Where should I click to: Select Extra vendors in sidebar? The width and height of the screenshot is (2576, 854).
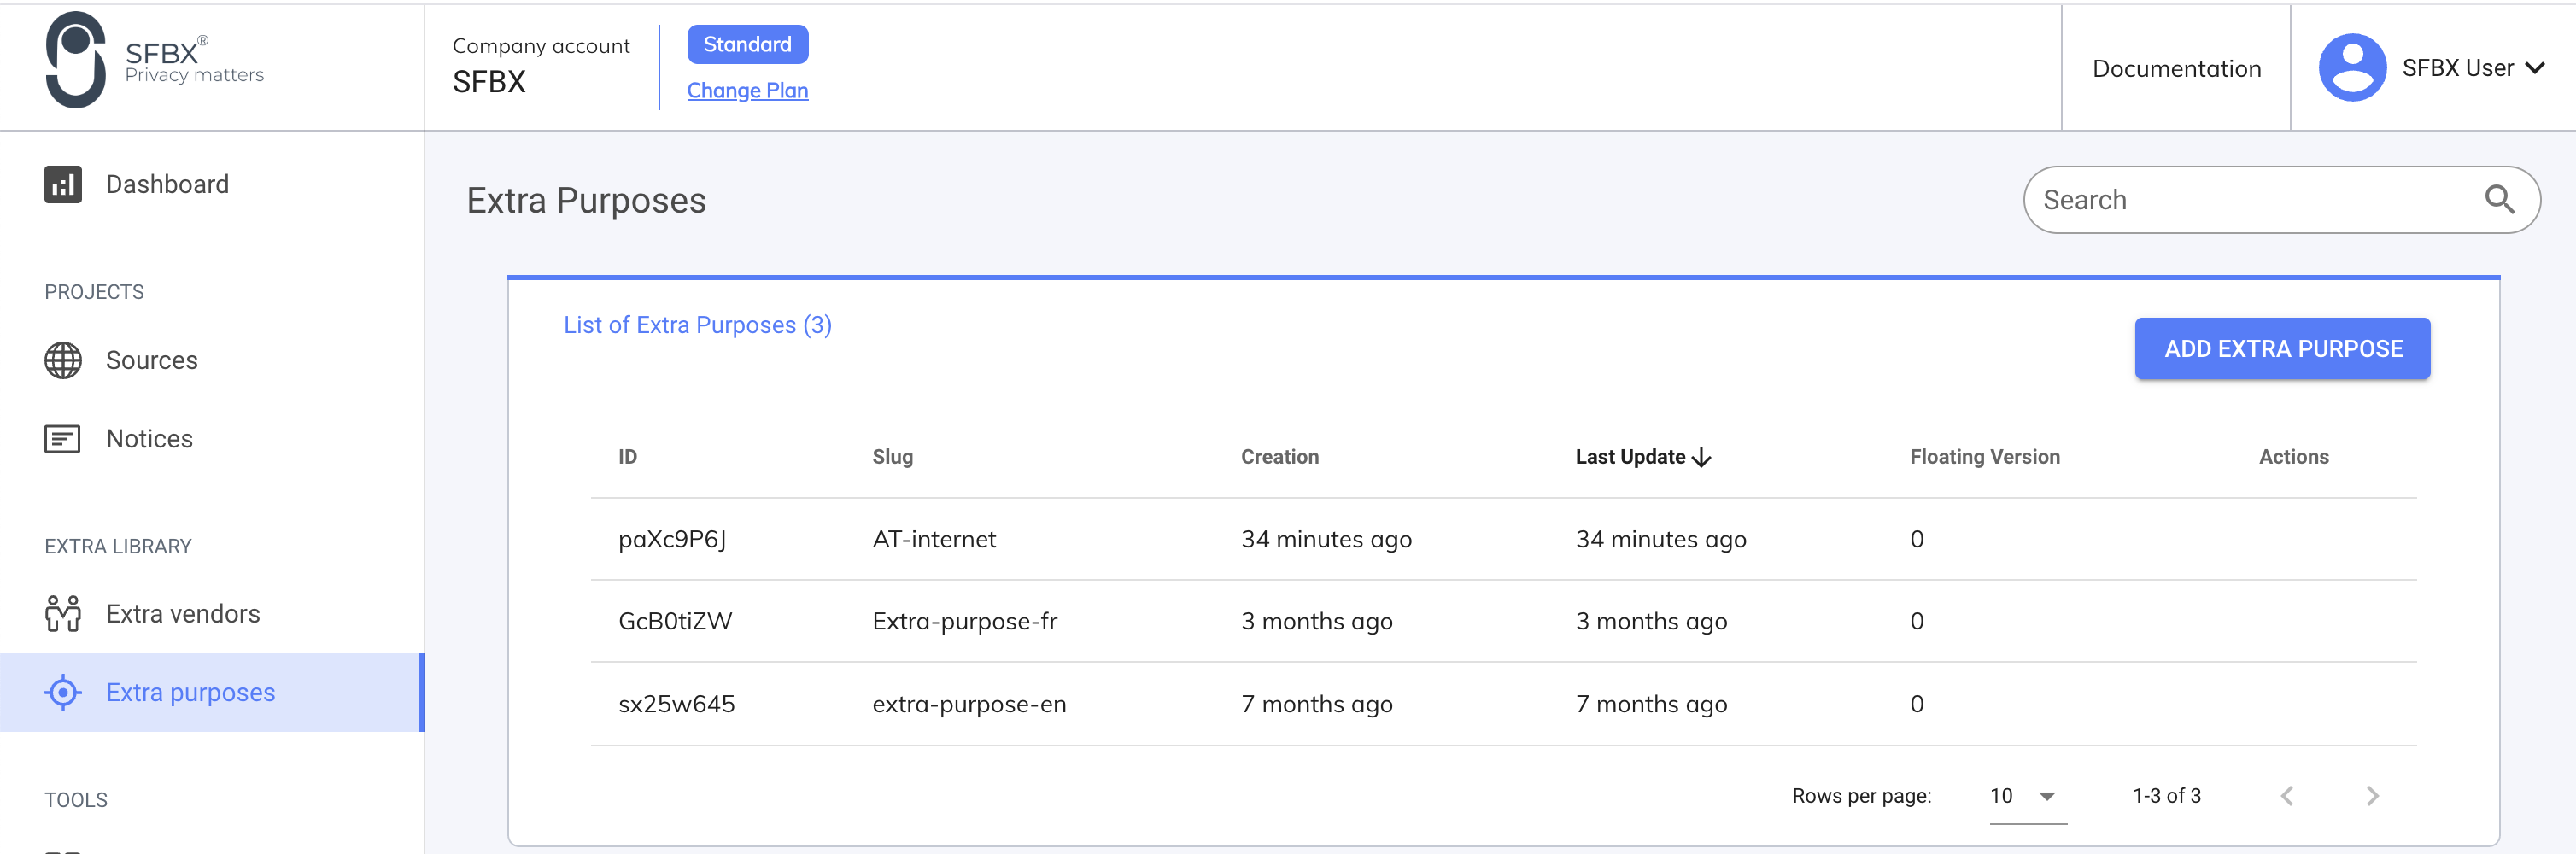183,614
